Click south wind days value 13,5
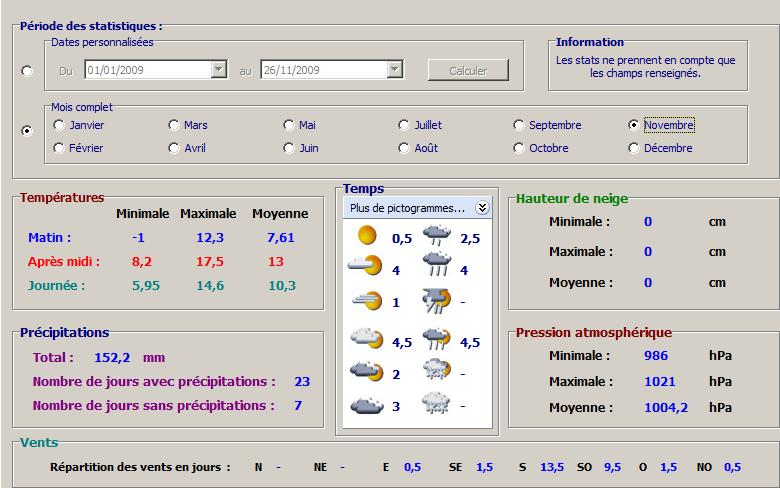 [552, 468]
